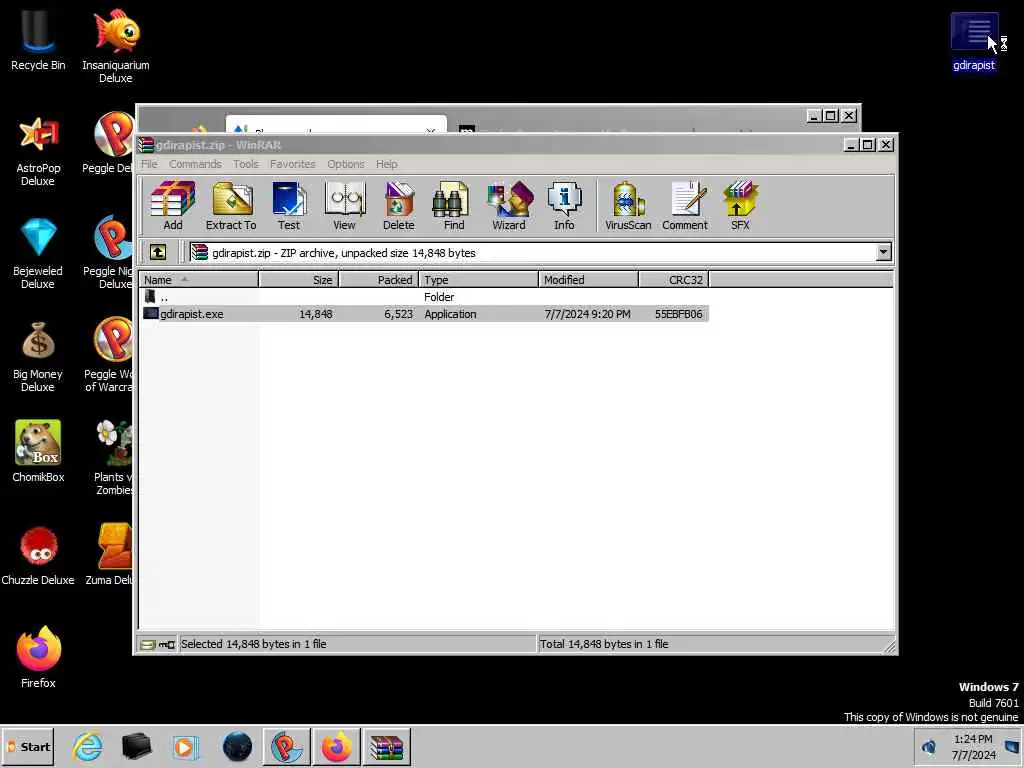This screenshot has width=1024, height=768.
Task: Open the File menu
Action: [149, 164]
